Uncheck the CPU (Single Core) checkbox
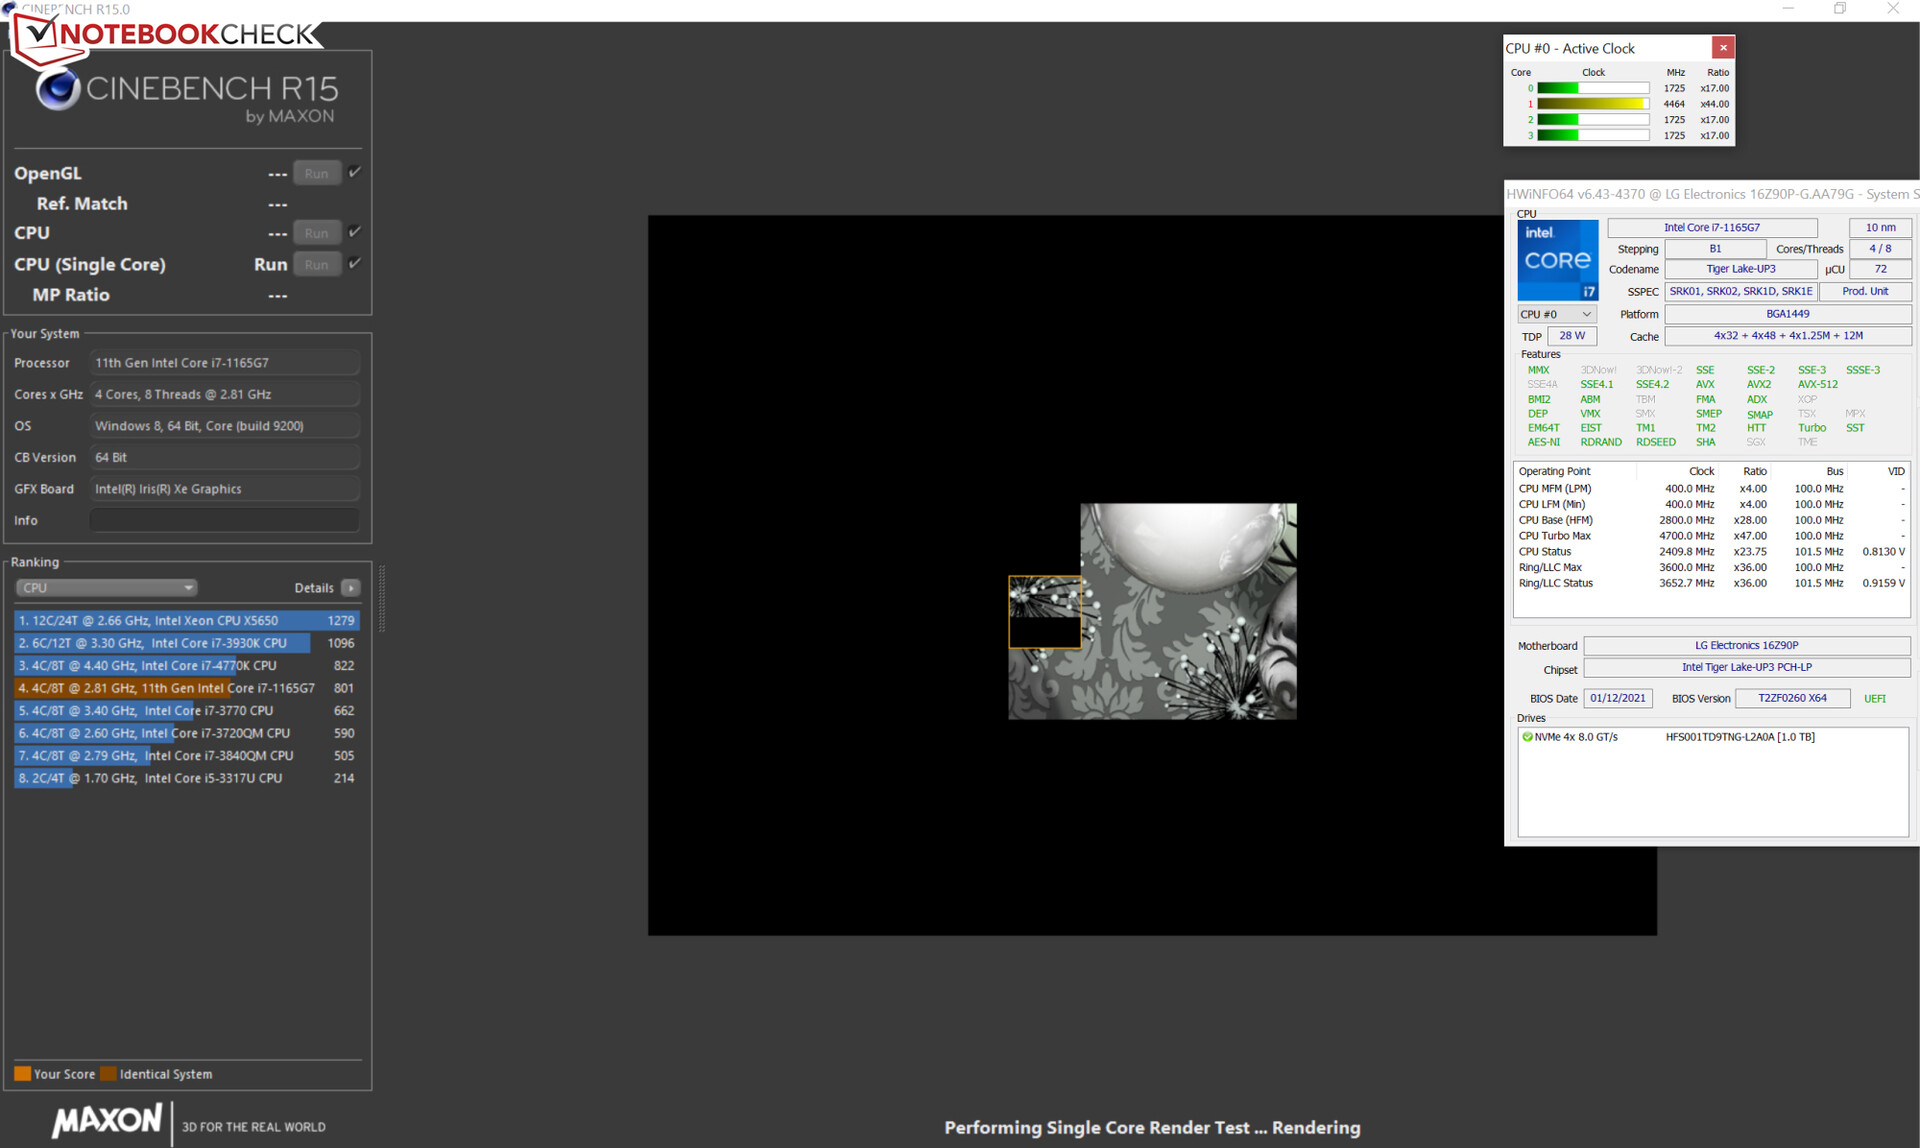 click(354, 263)
